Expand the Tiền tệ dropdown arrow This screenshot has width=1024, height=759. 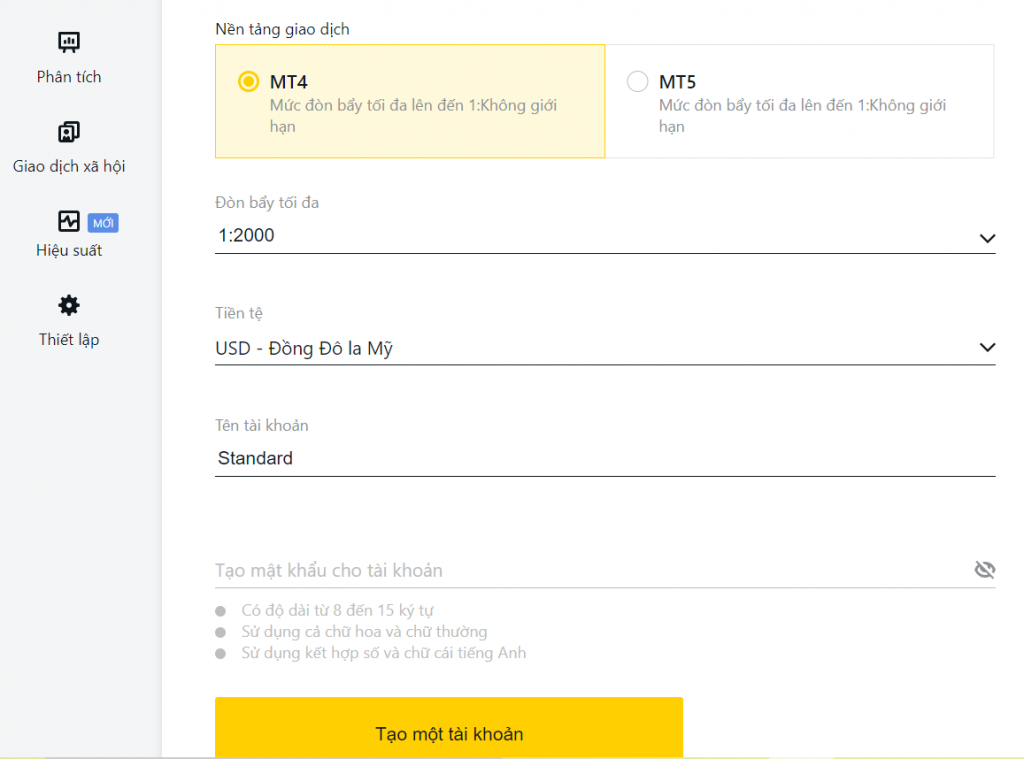pyautogui.click(x=986, y=348)
